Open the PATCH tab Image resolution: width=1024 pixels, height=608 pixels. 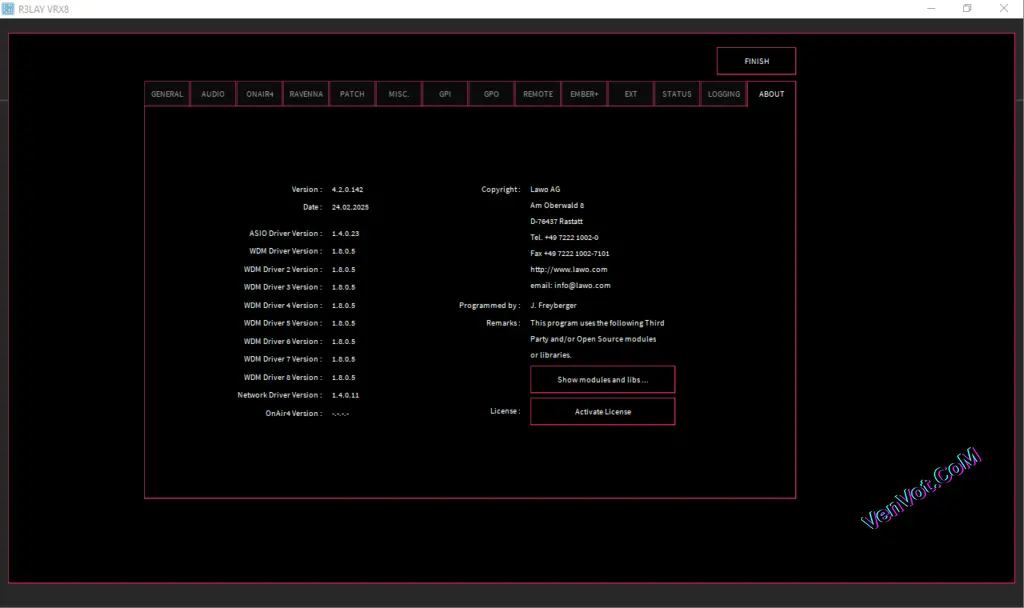352,94
